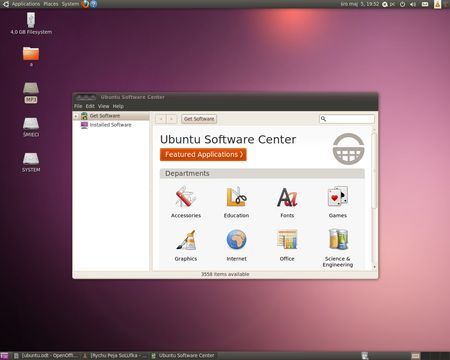Open the Help launcher in top panel
450x360 pixels.
click(94, 4)
